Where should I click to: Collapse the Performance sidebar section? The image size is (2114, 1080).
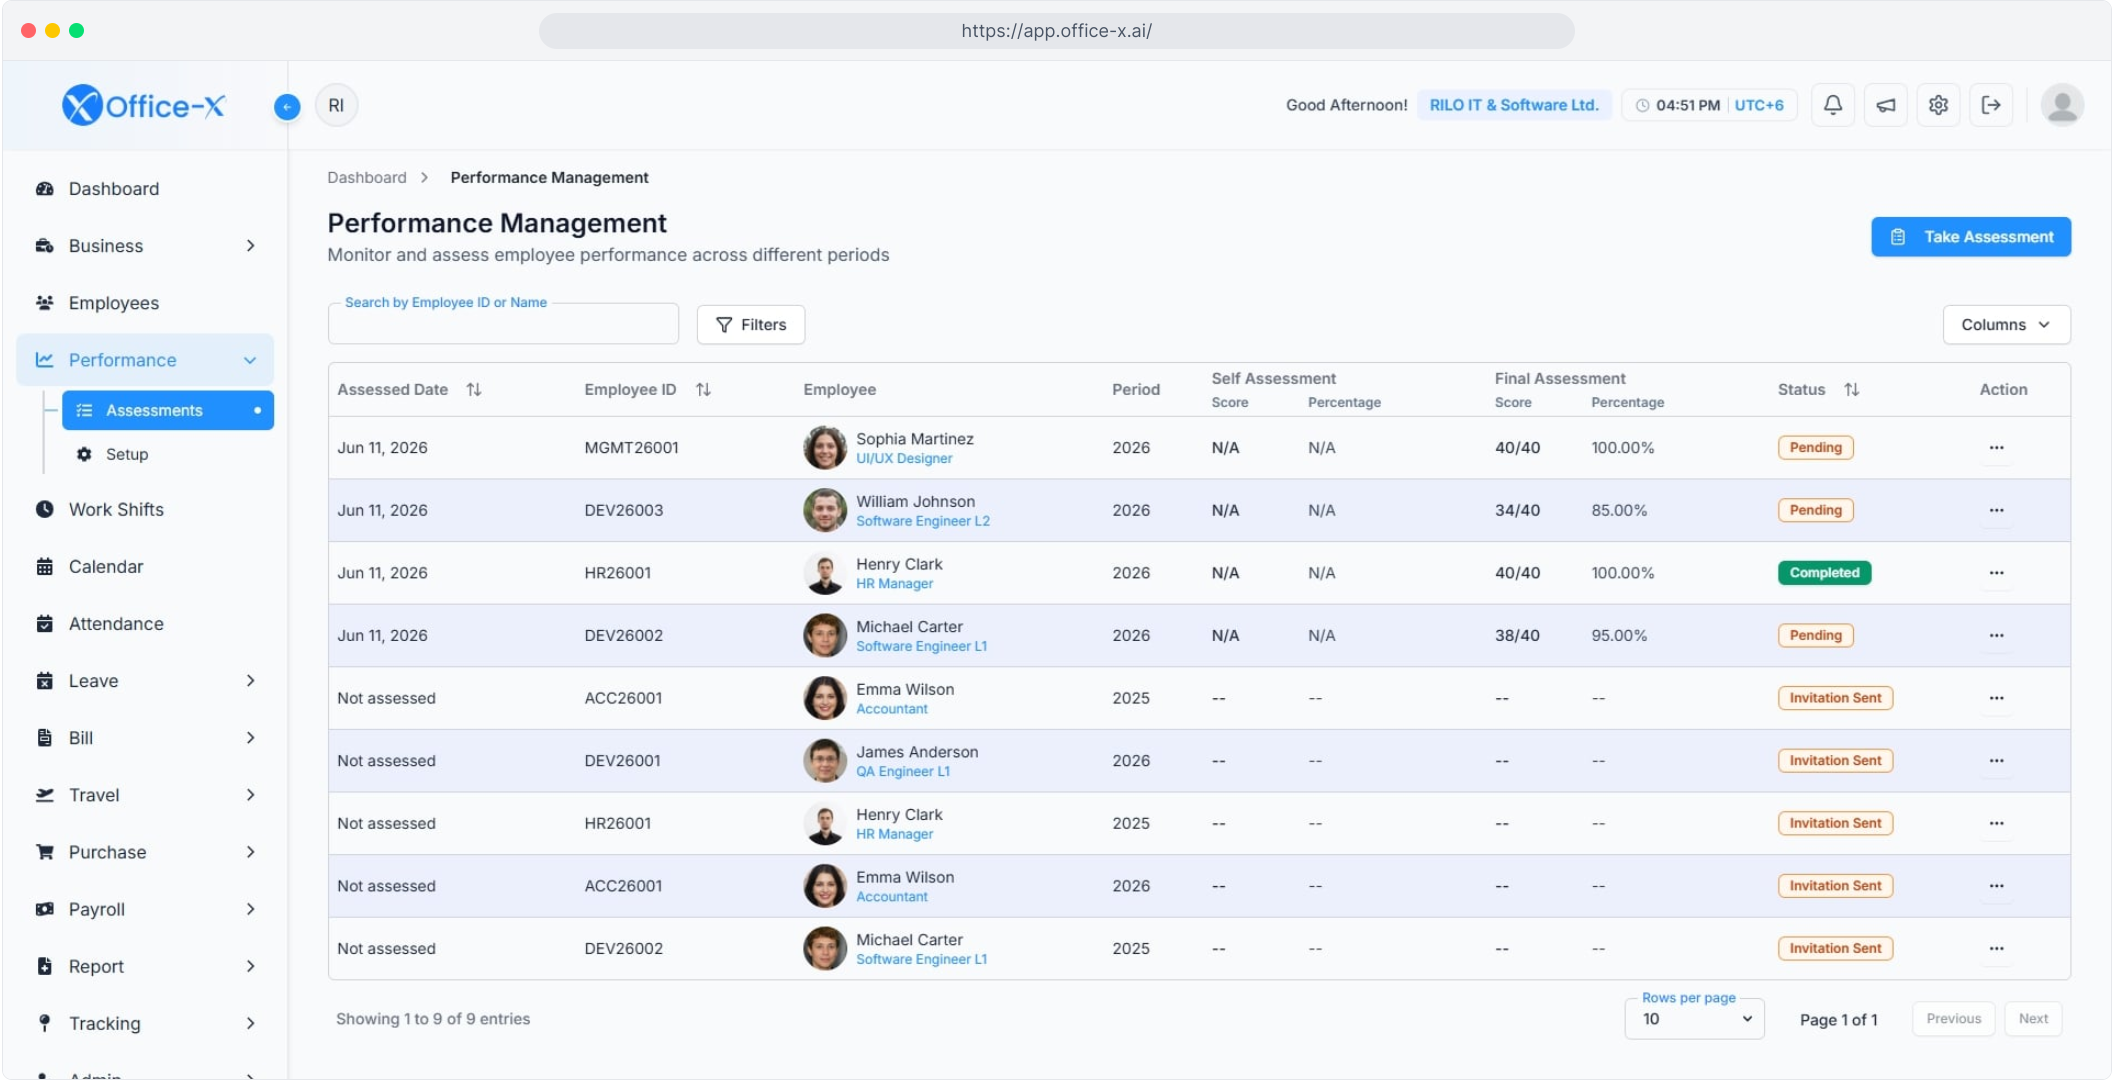tap(145, 360)
